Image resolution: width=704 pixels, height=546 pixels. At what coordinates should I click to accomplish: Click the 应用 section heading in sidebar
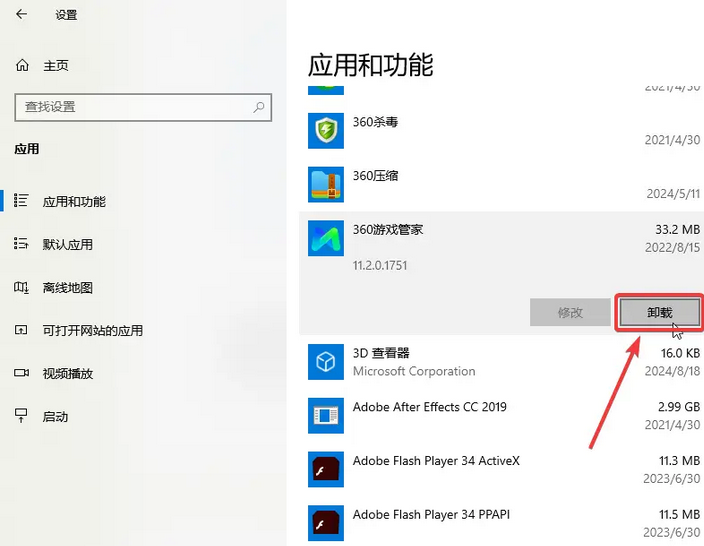(26, 149)
